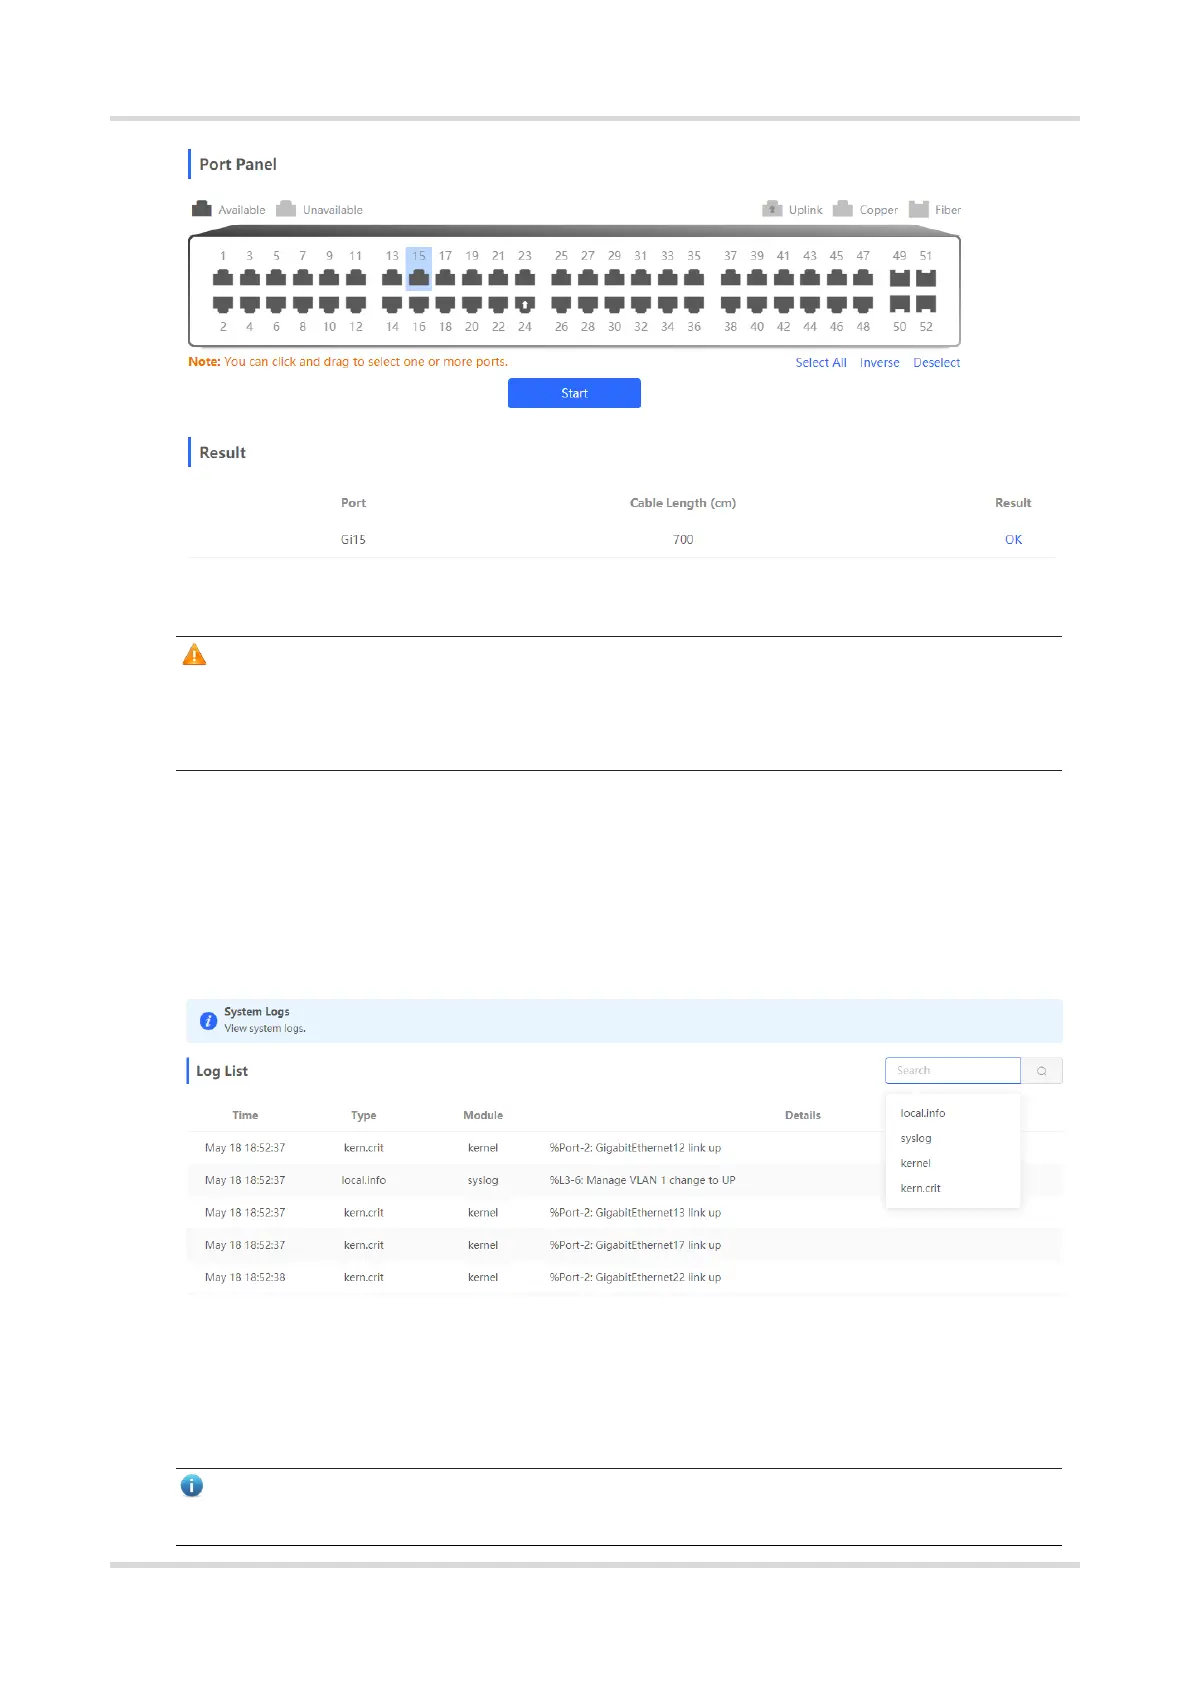Select port 2 icon in the panel
The height and width of the screenshot is (1684, 1191).
click(x=223, y=304)
